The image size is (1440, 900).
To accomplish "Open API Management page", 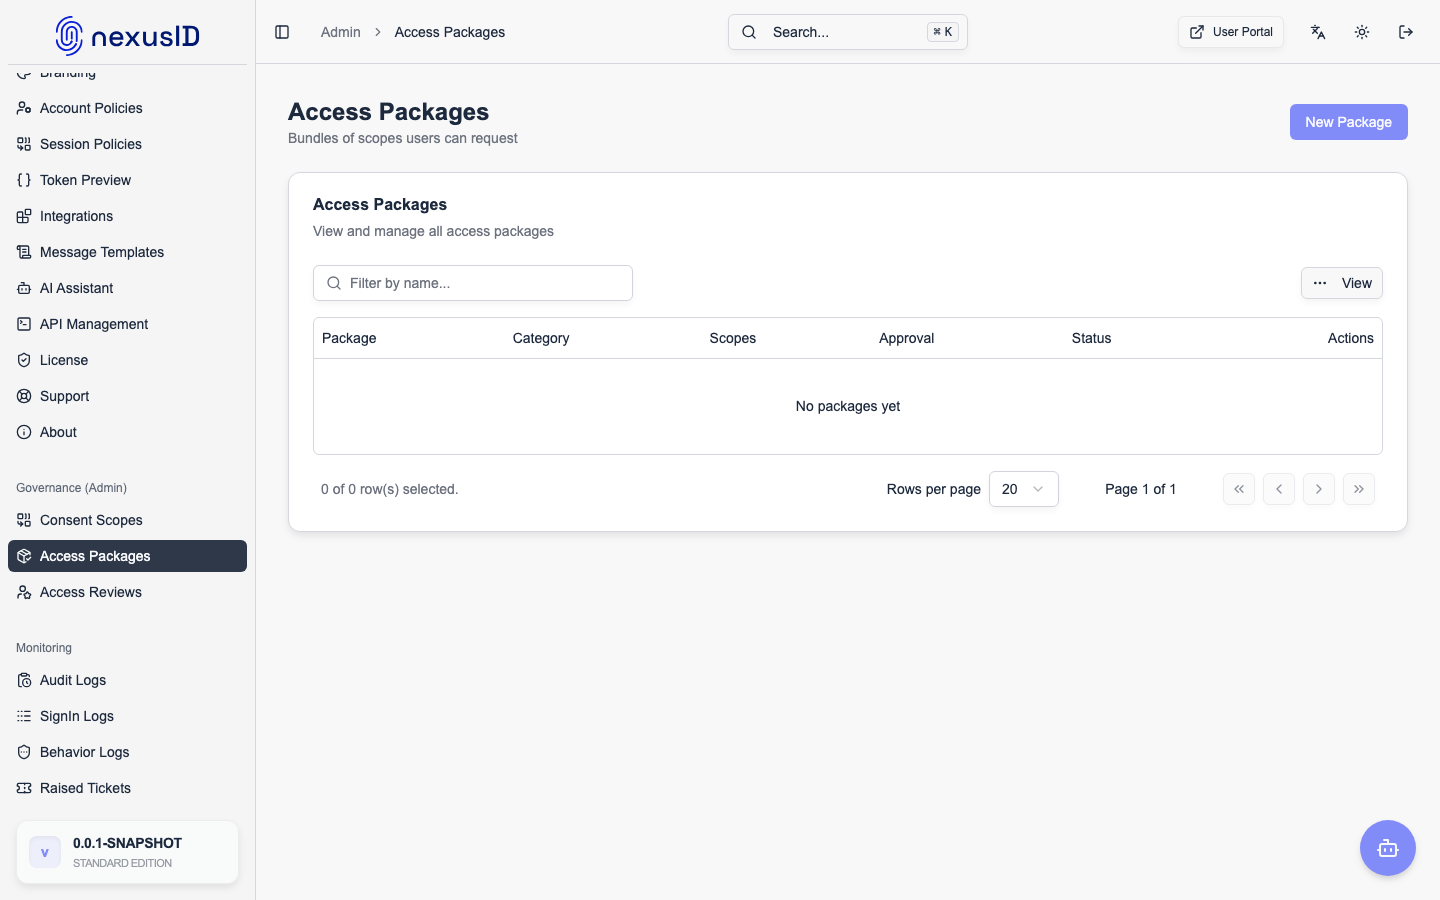I will coord(127,324).
